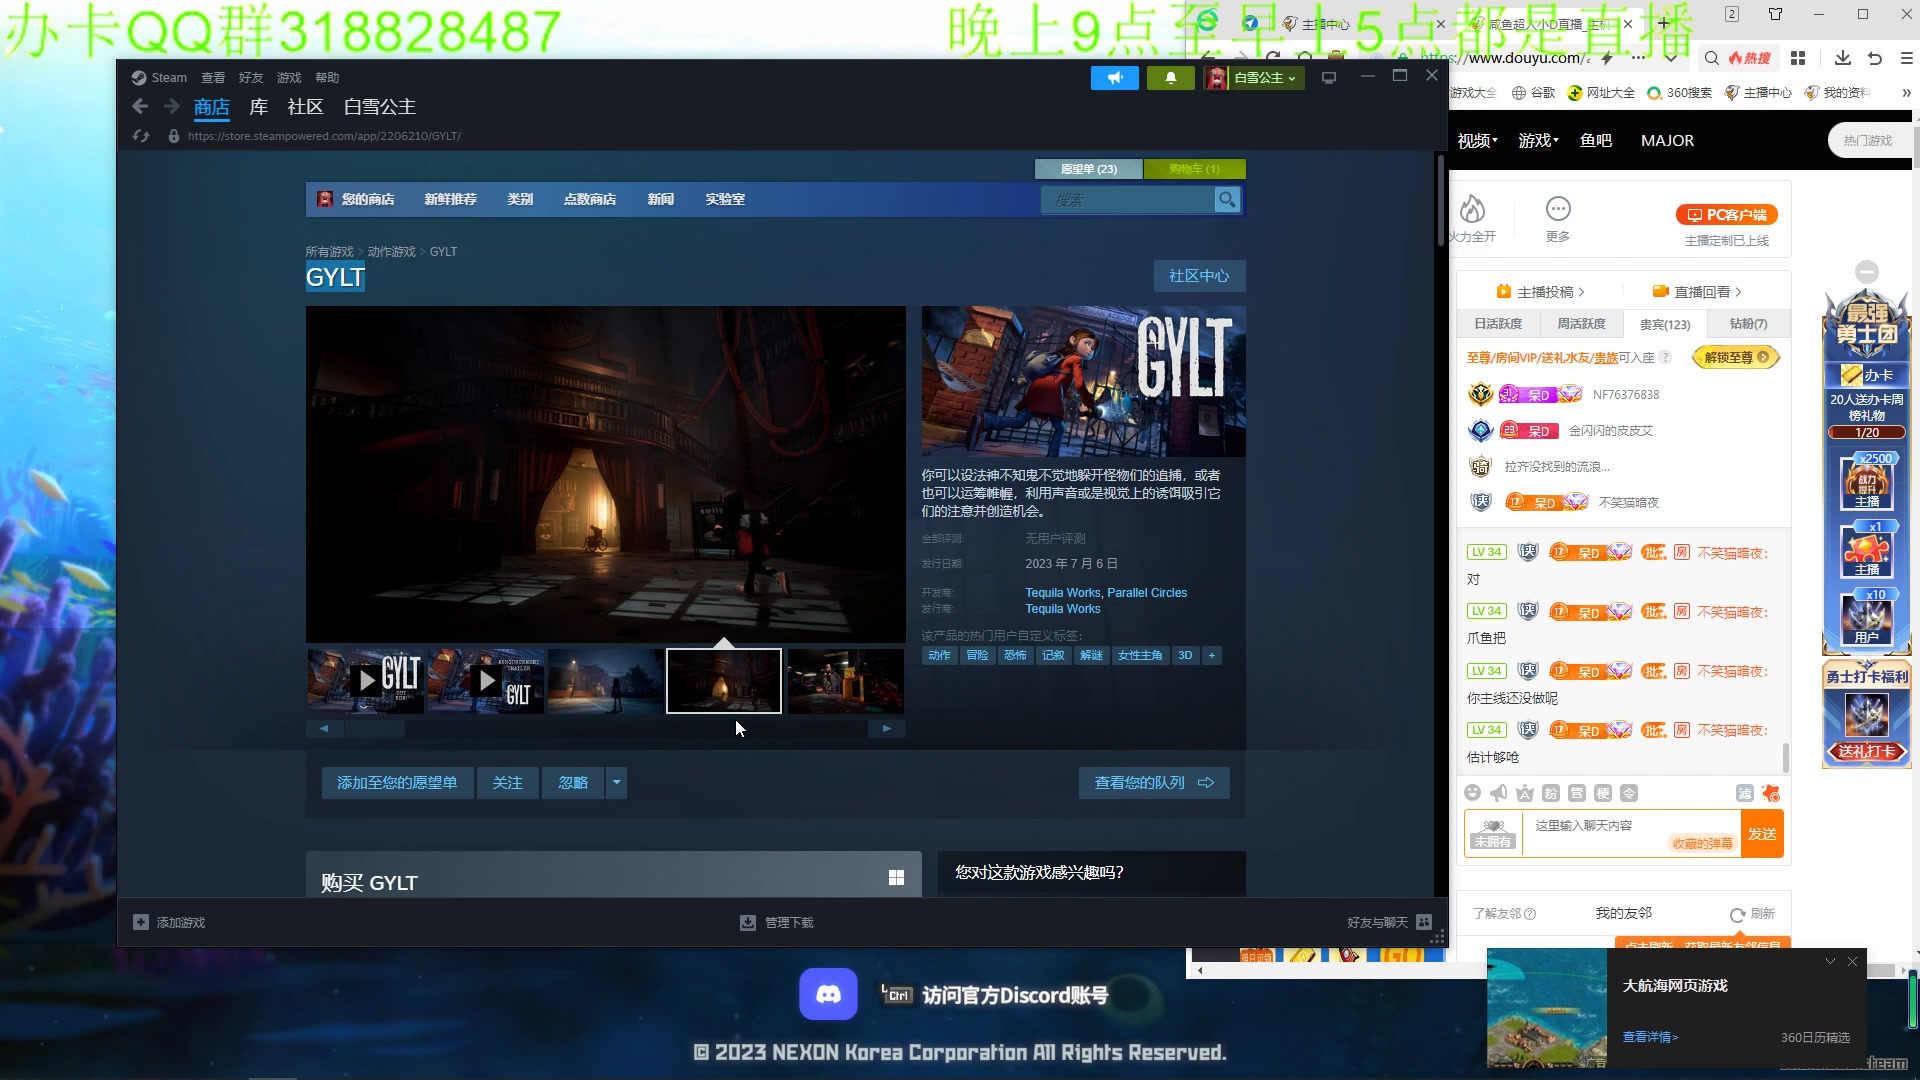Click the add game plus icon

click(x=141, y=922)
